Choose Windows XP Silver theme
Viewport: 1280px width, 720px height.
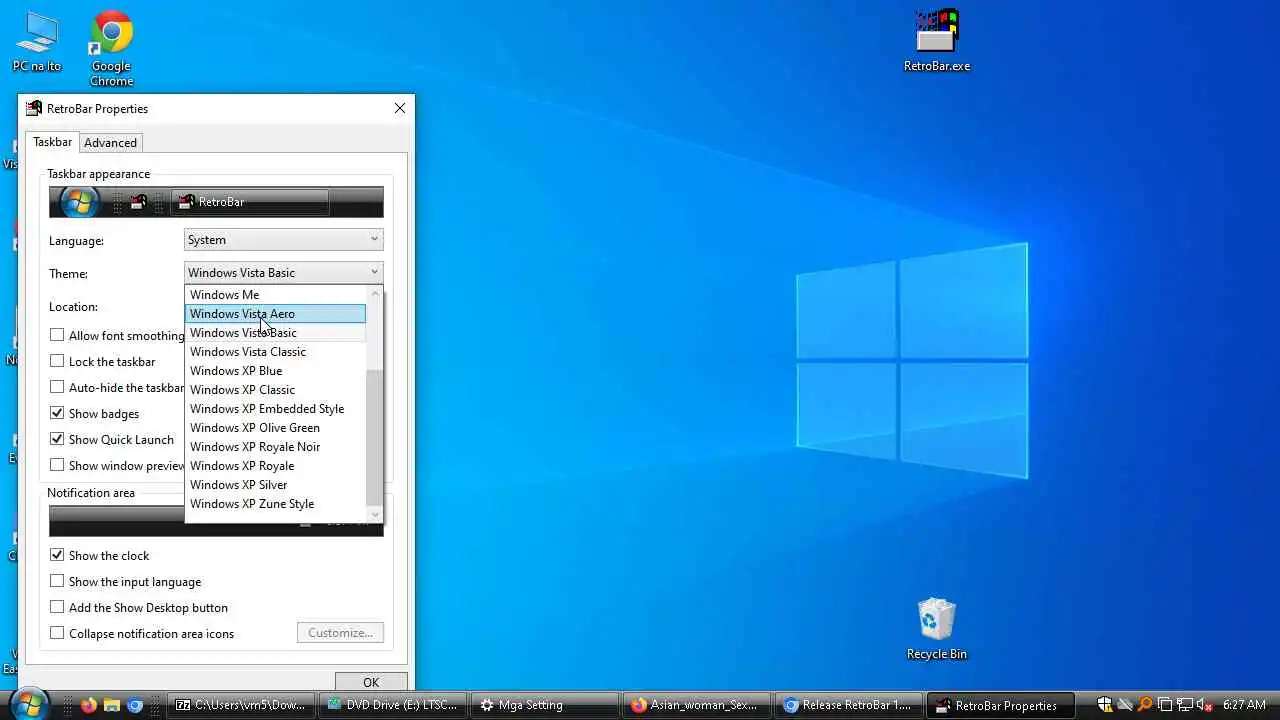(276, 485)
